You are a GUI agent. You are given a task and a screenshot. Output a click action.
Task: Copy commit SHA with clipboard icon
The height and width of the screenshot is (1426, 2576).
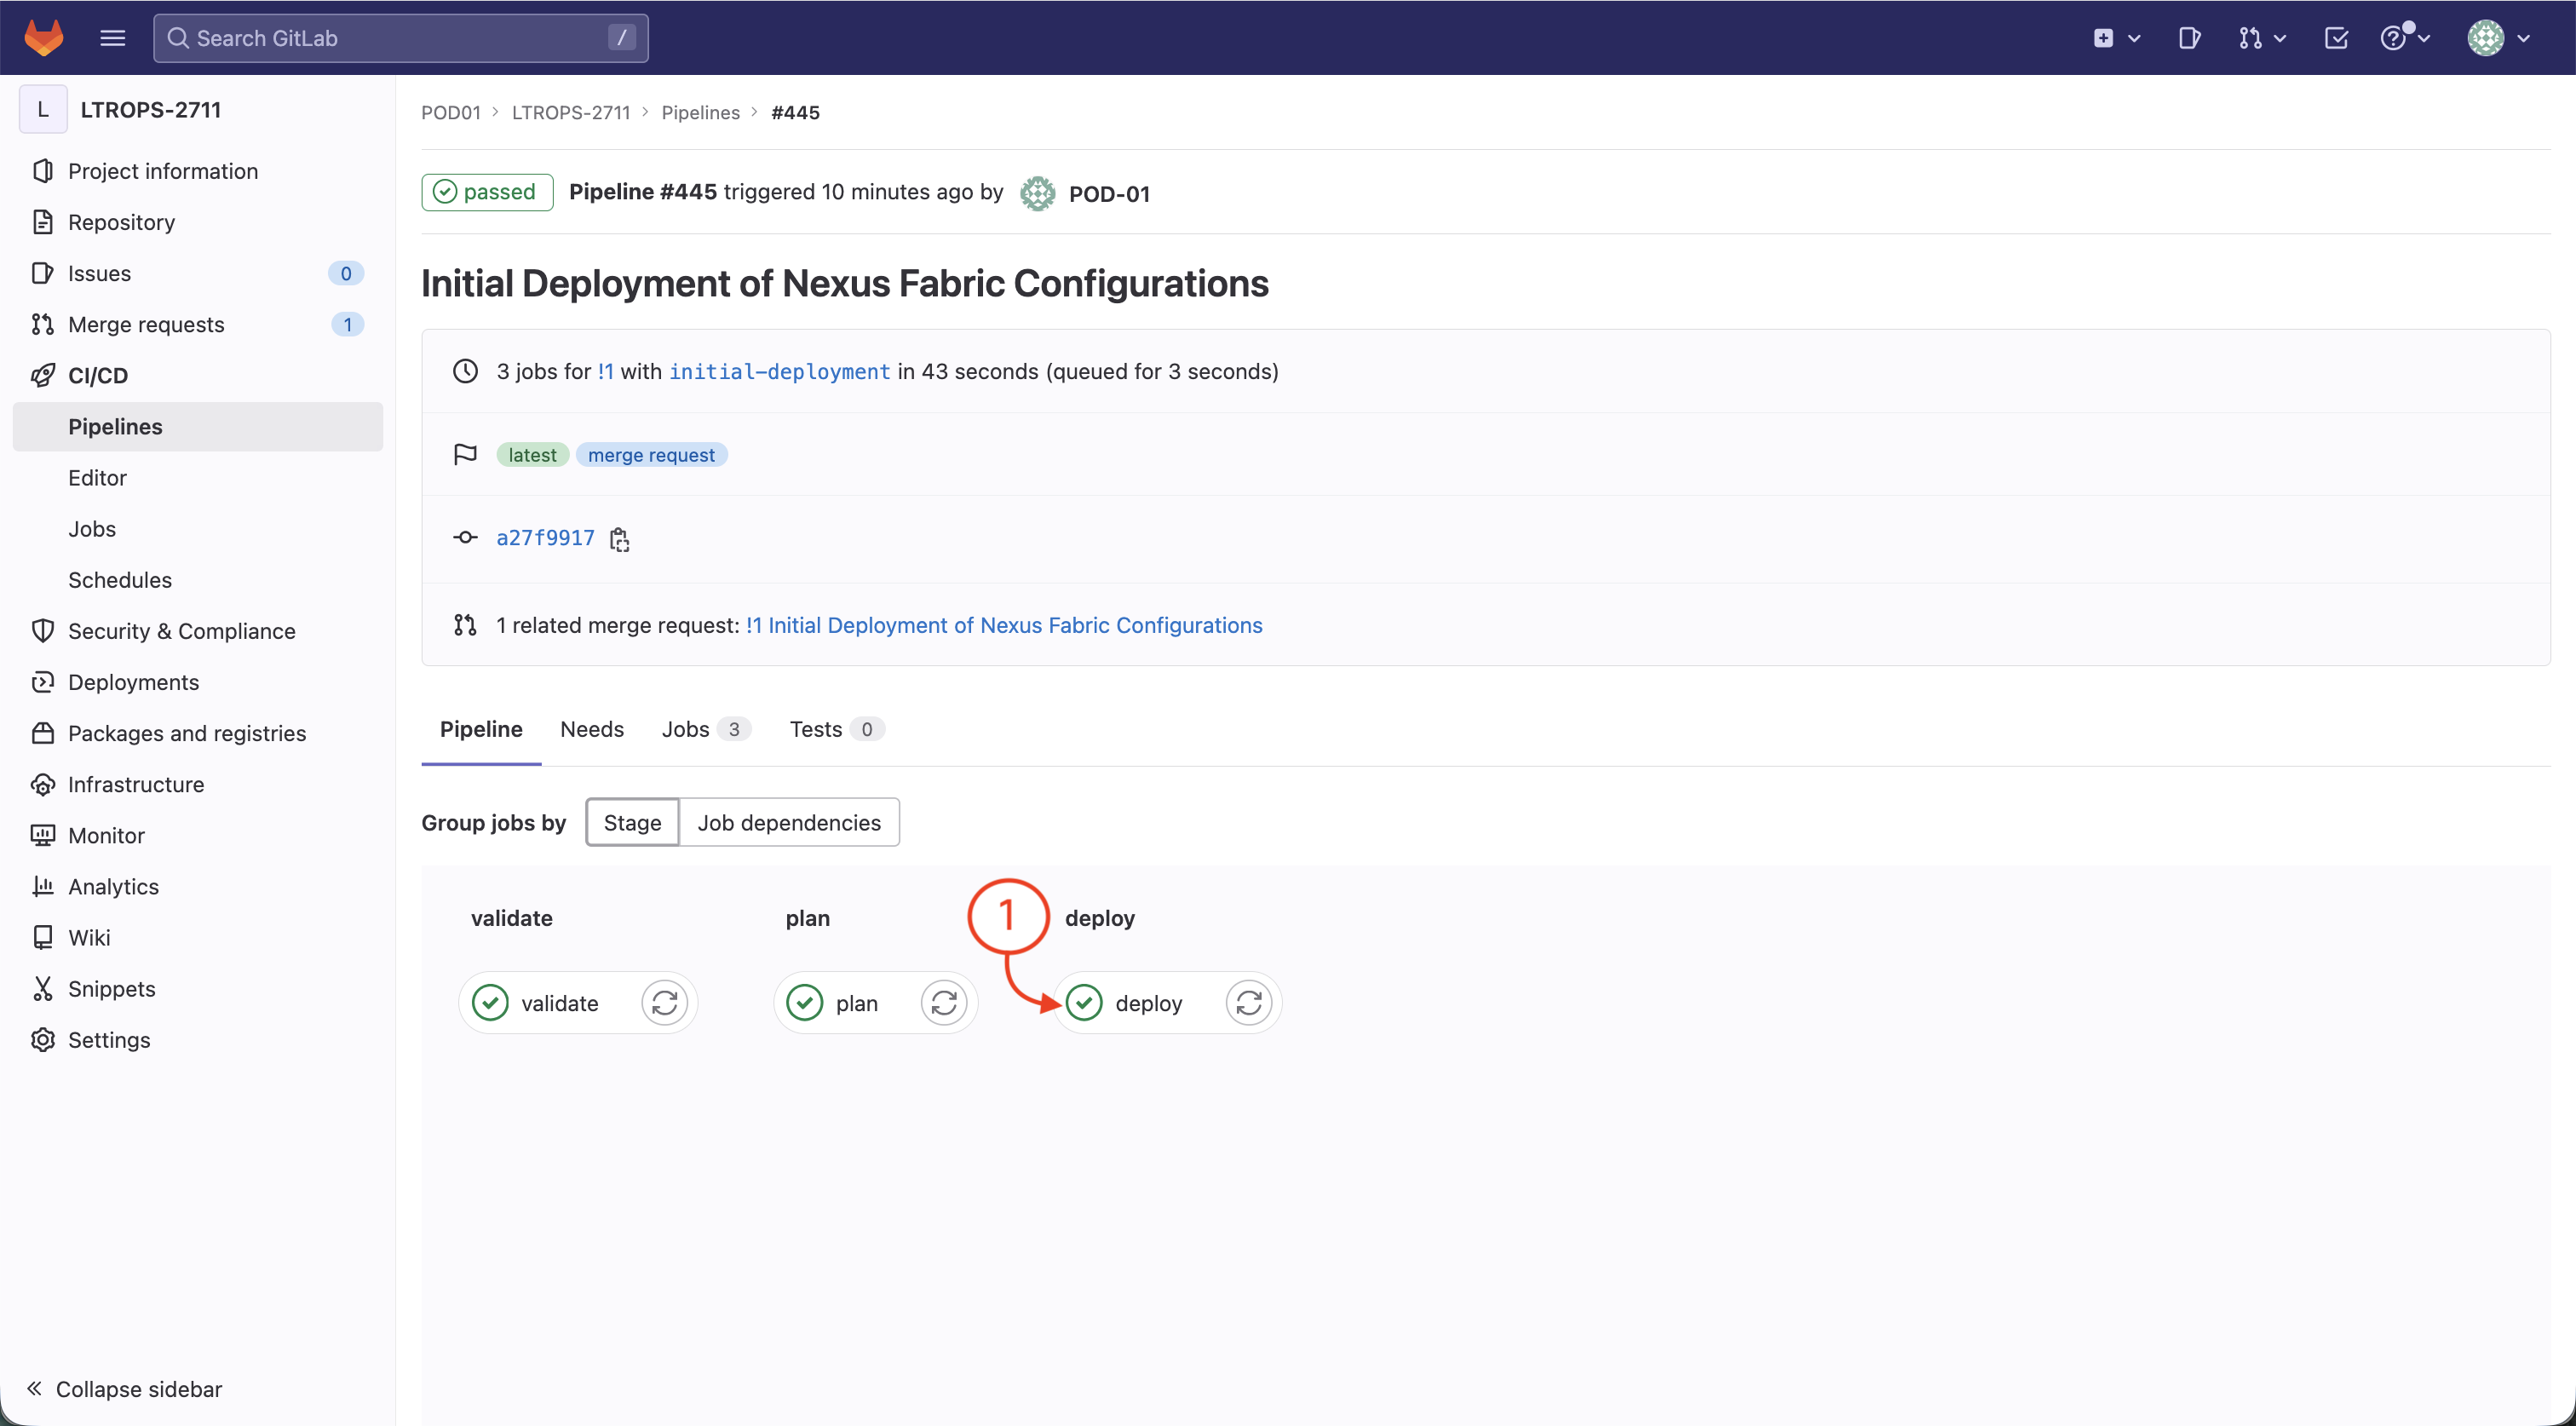click(x=619, y=539)
